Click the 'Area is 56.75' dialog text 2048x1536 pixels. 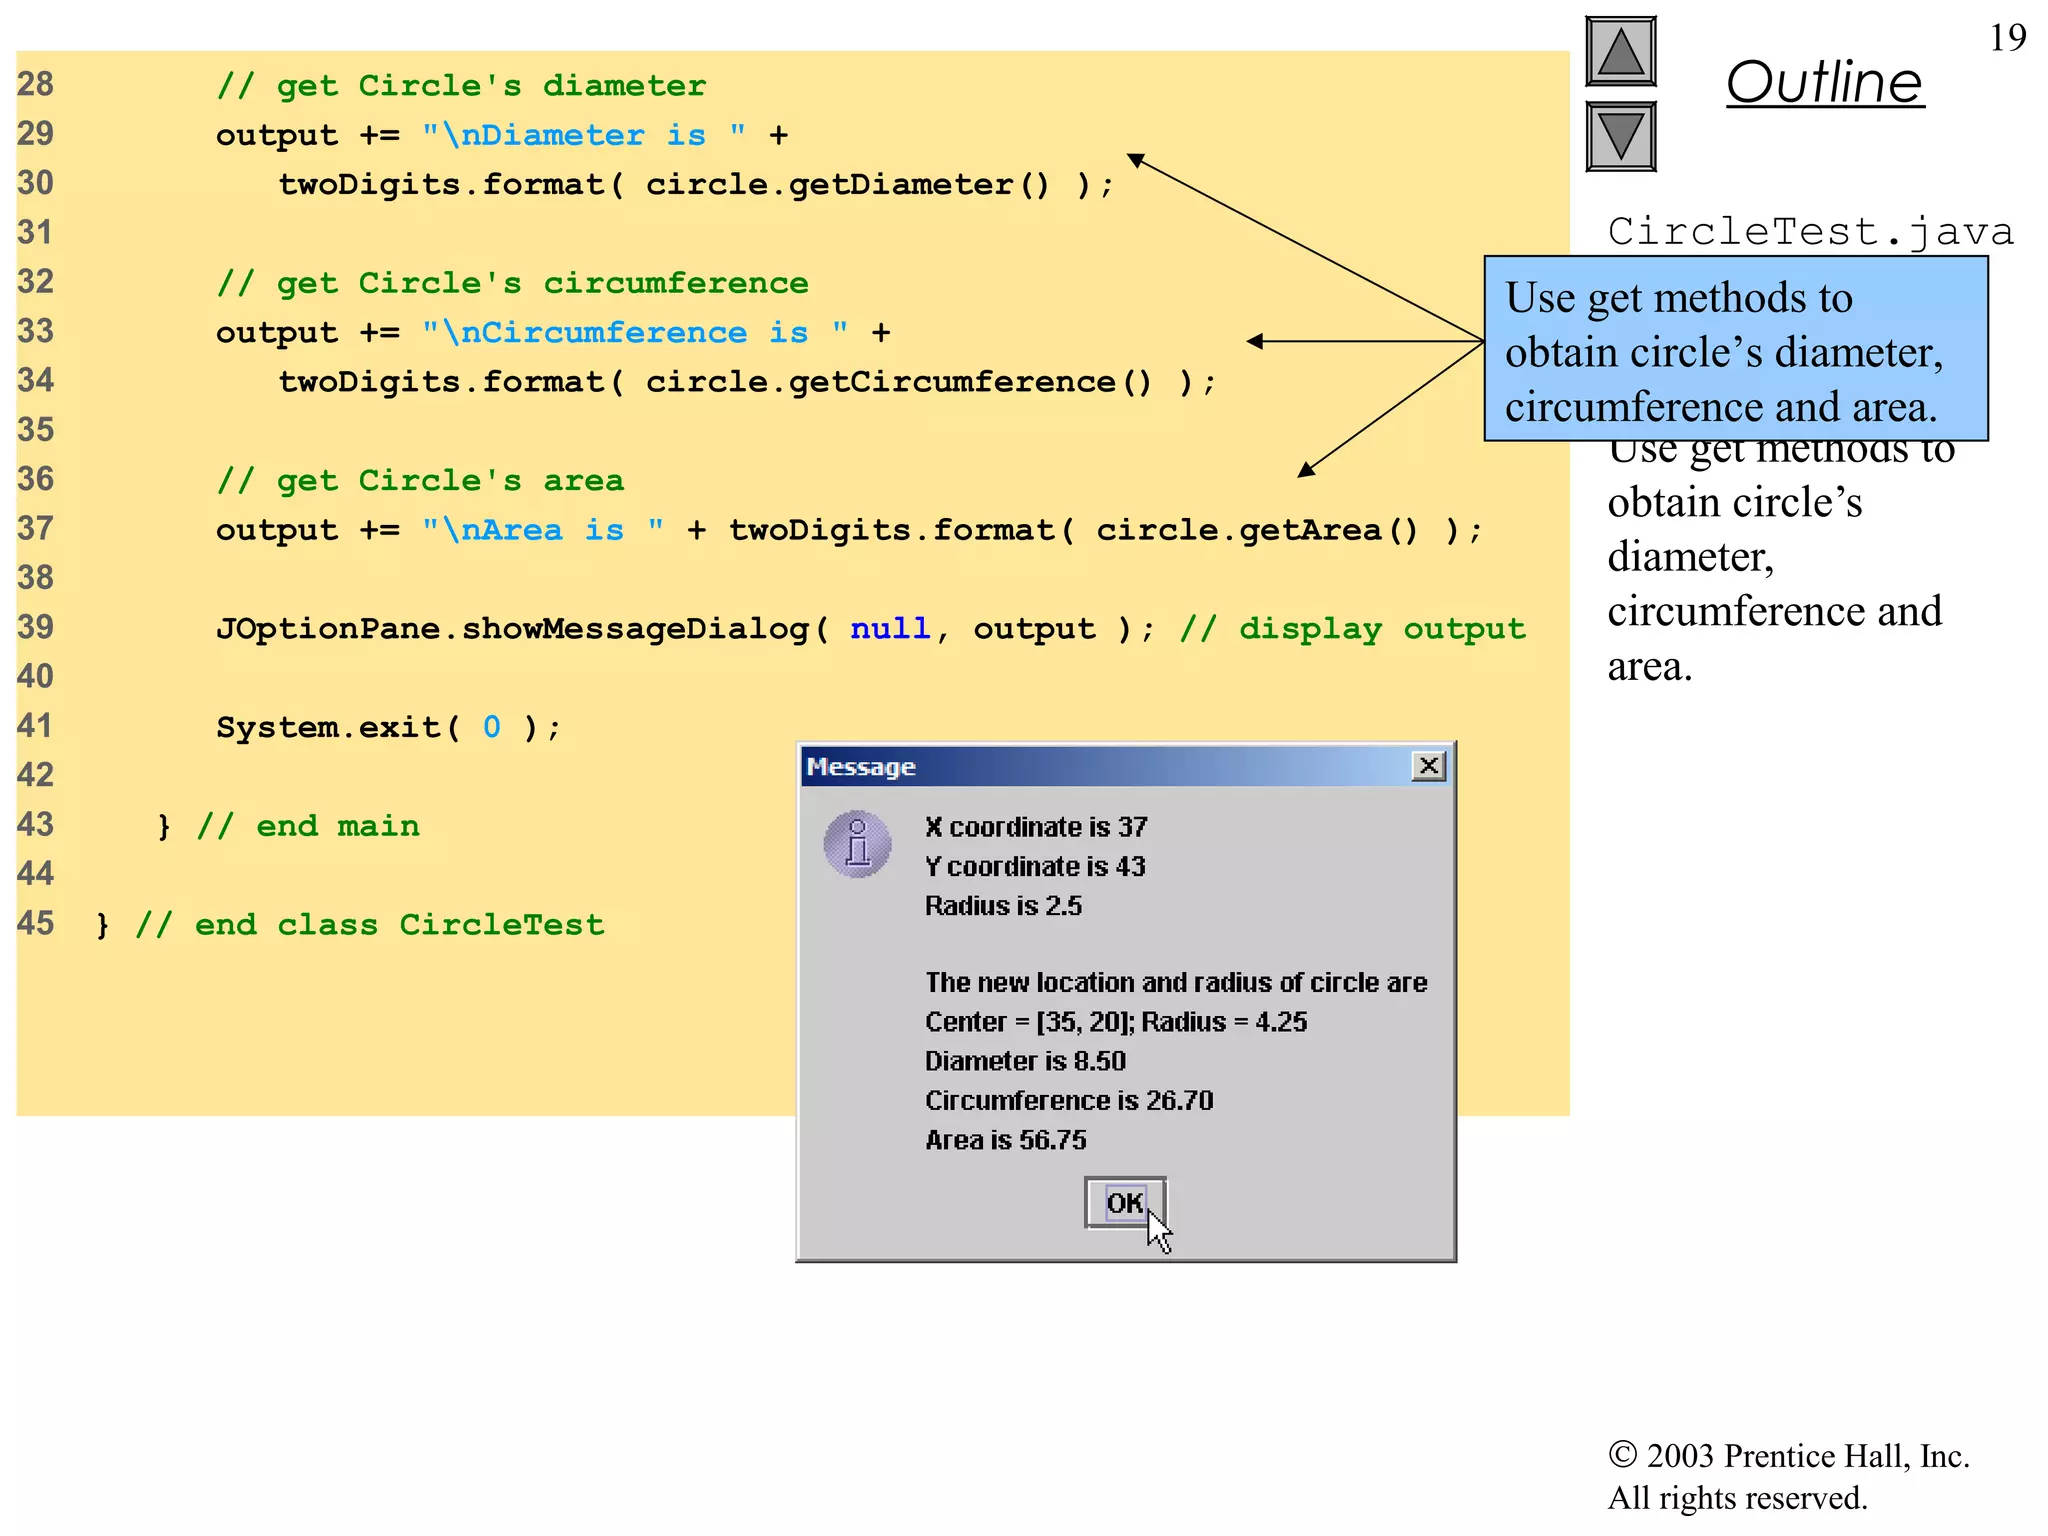click(1005, 1140)
